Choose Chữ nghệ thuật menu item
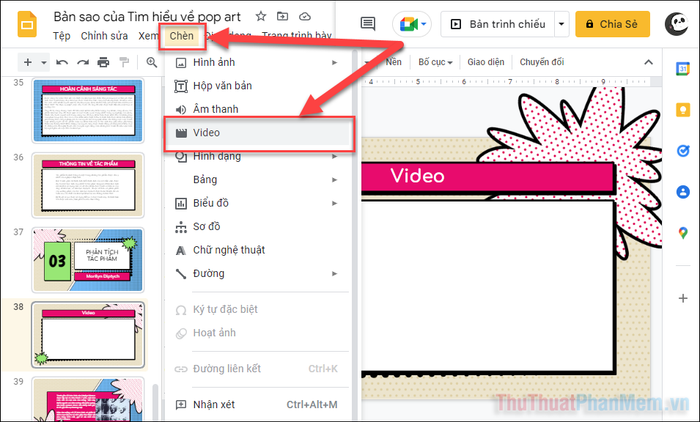 pos(257,250)
